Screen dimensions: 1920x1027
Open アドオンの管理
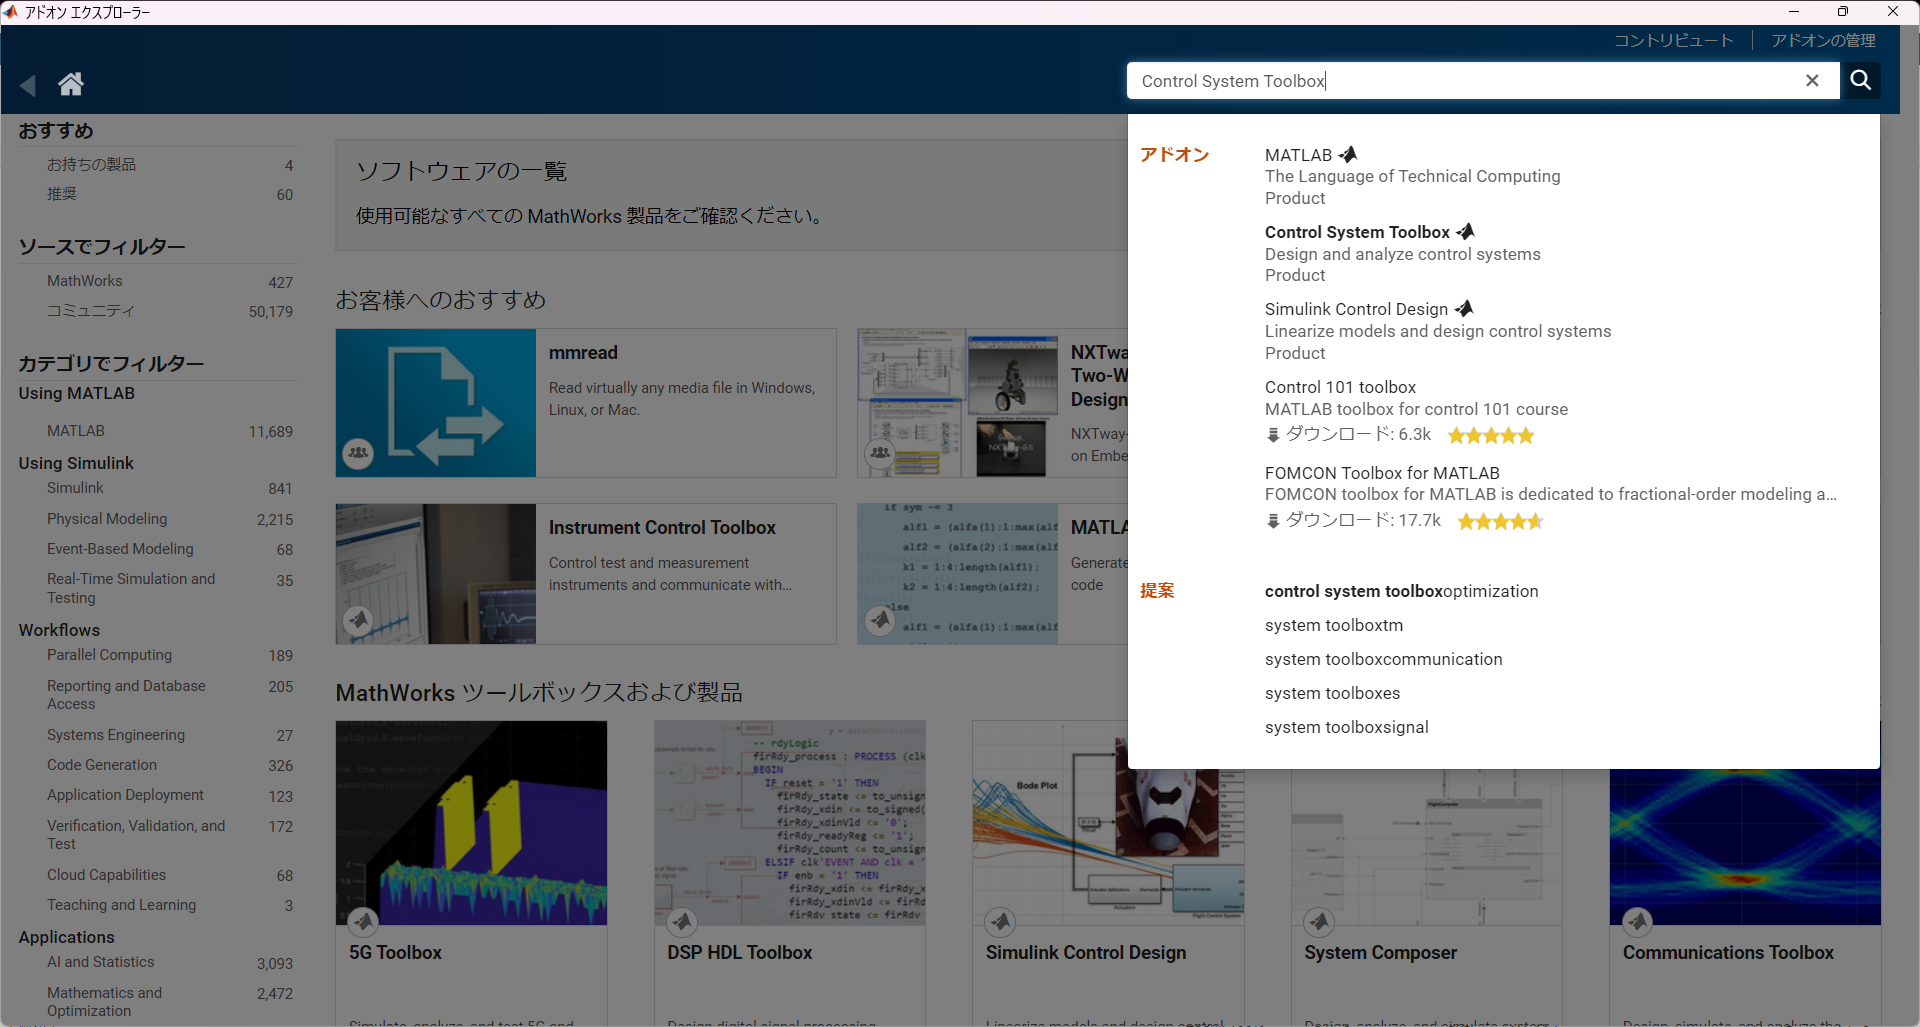pos(1824,40)
